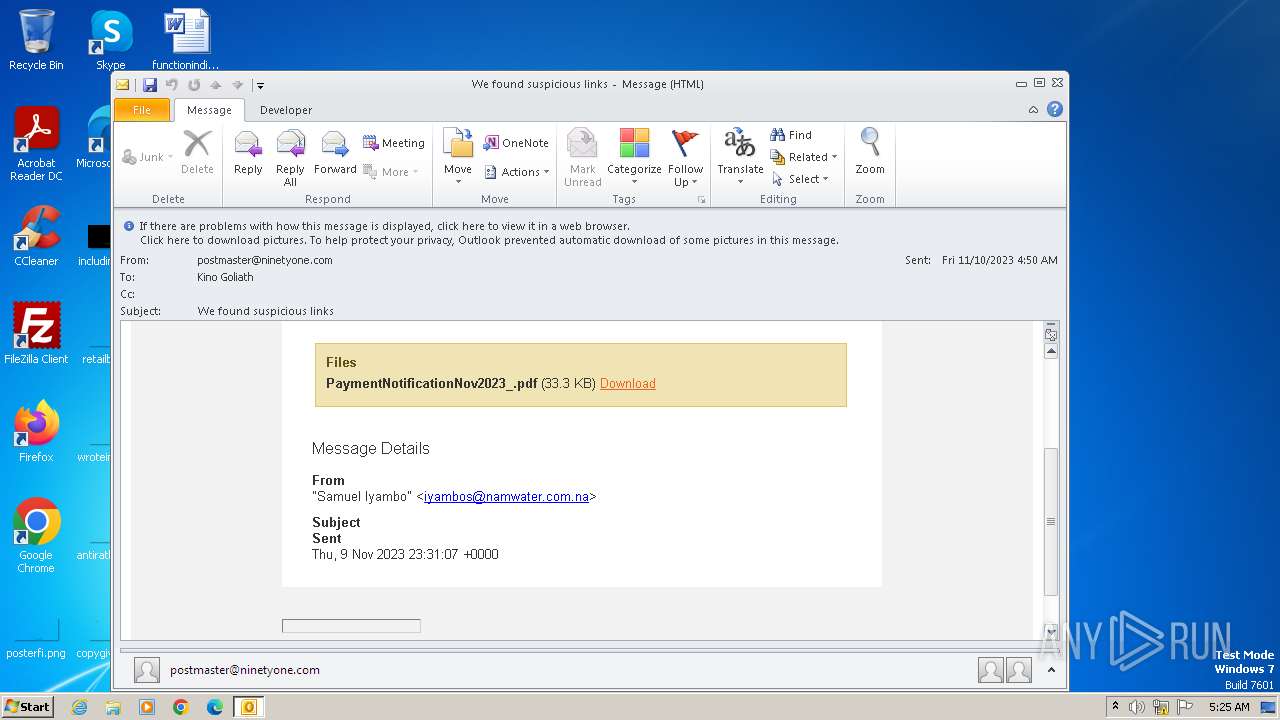This screenshot has width=1280, height=720.
Task: Forward this message
Action: click(335, 153)
